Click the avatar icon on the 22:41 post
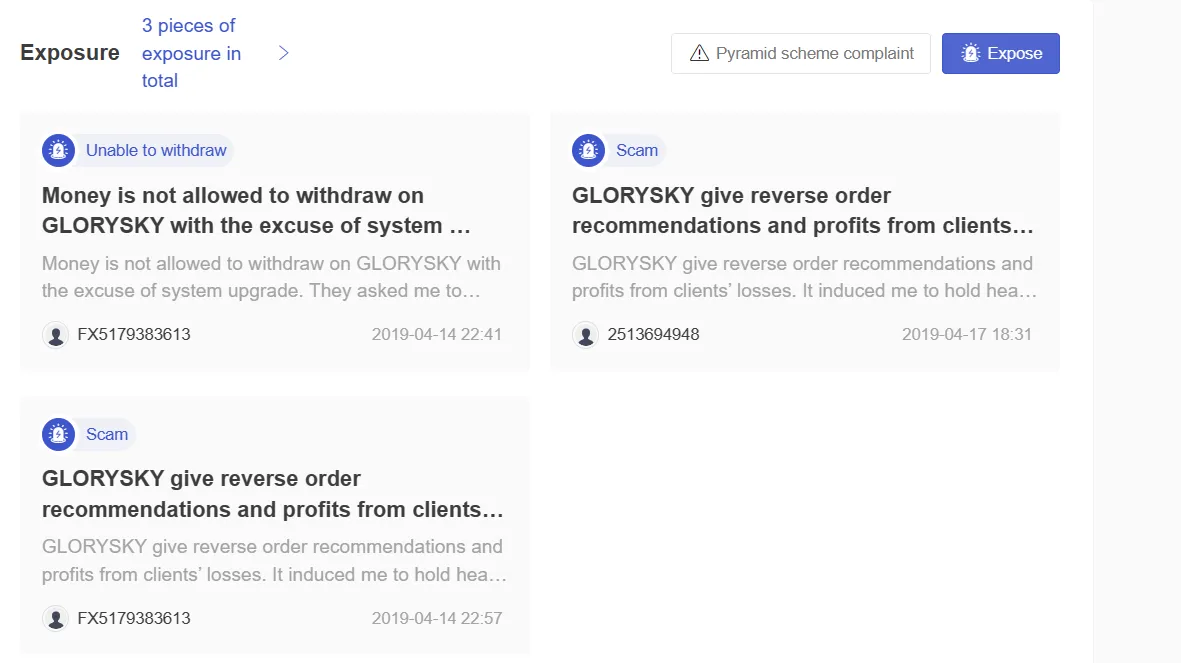This screenshot has width=1181, height=663. pos(56,335)
